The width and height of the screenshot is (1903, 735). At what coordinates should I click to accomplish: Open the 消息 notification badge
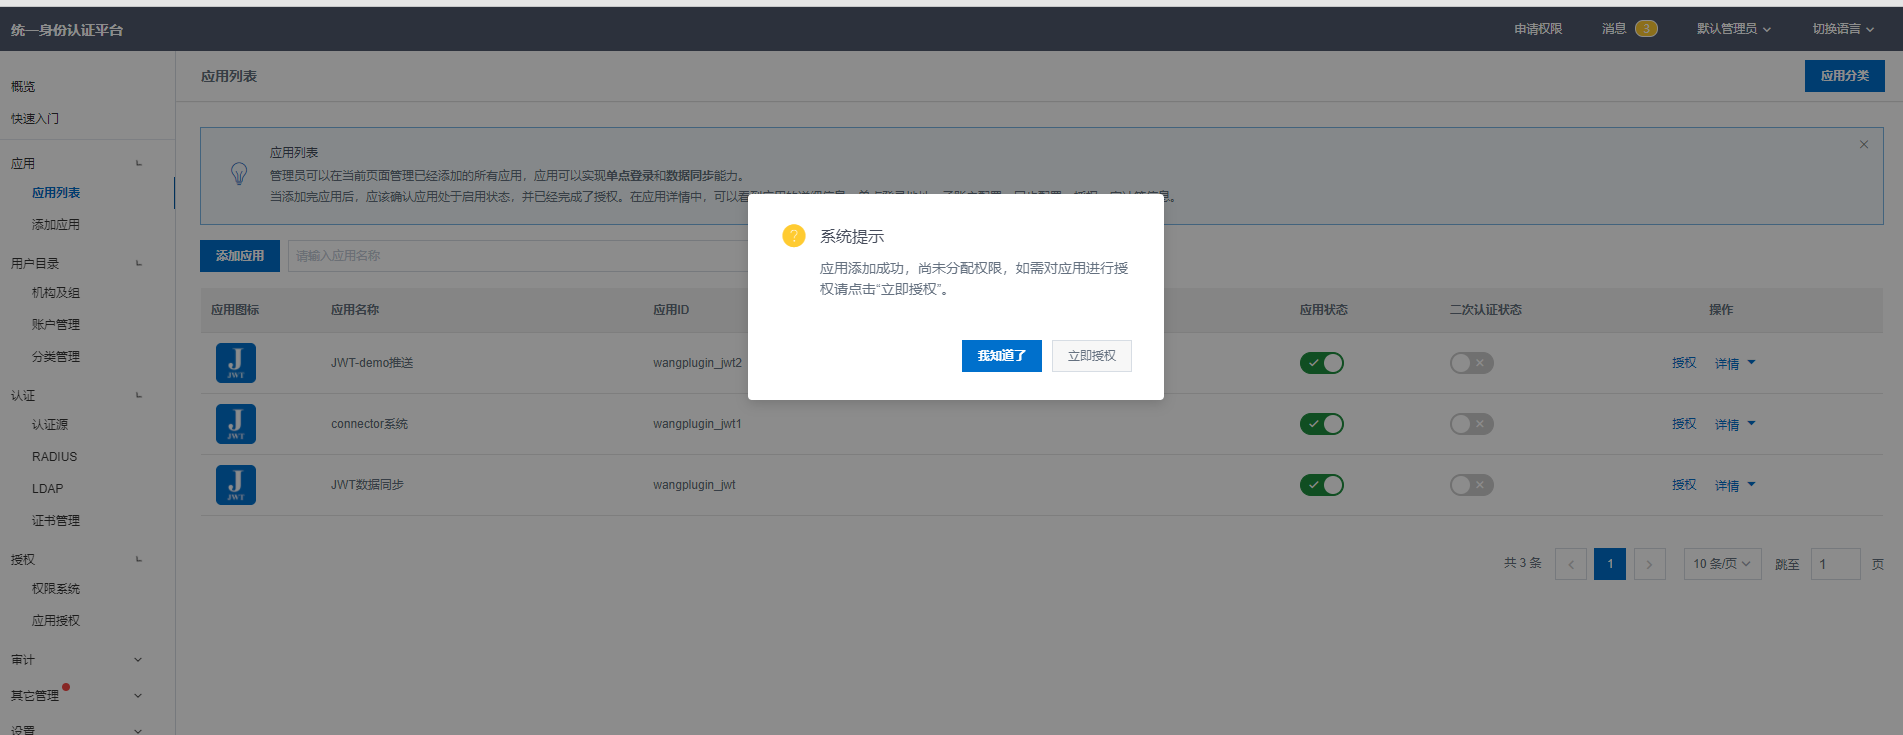pyautogui.click(x=1646, y=29)
